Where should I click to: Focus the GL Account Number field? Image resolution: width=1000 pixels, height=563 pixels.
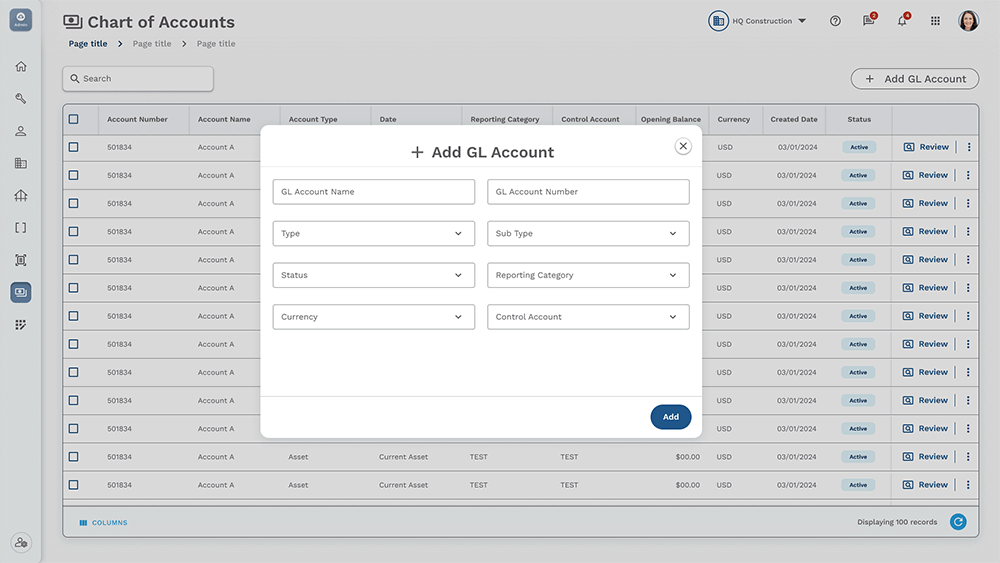pos(588,192)
